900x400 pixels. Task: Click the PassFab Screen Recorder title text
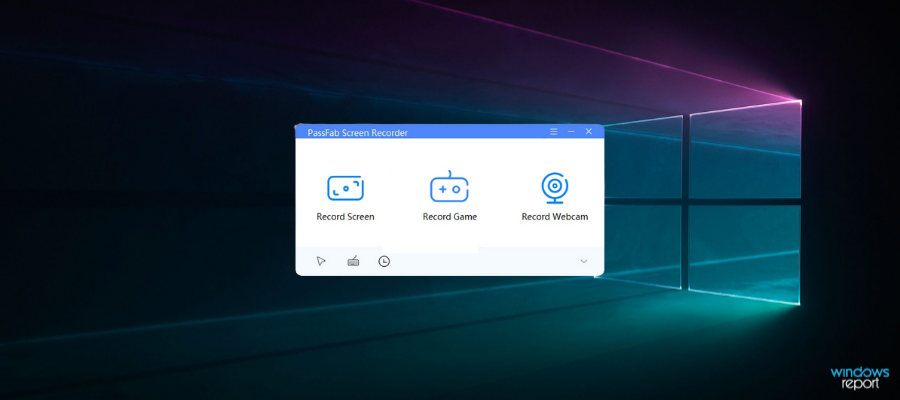(358, 133)
